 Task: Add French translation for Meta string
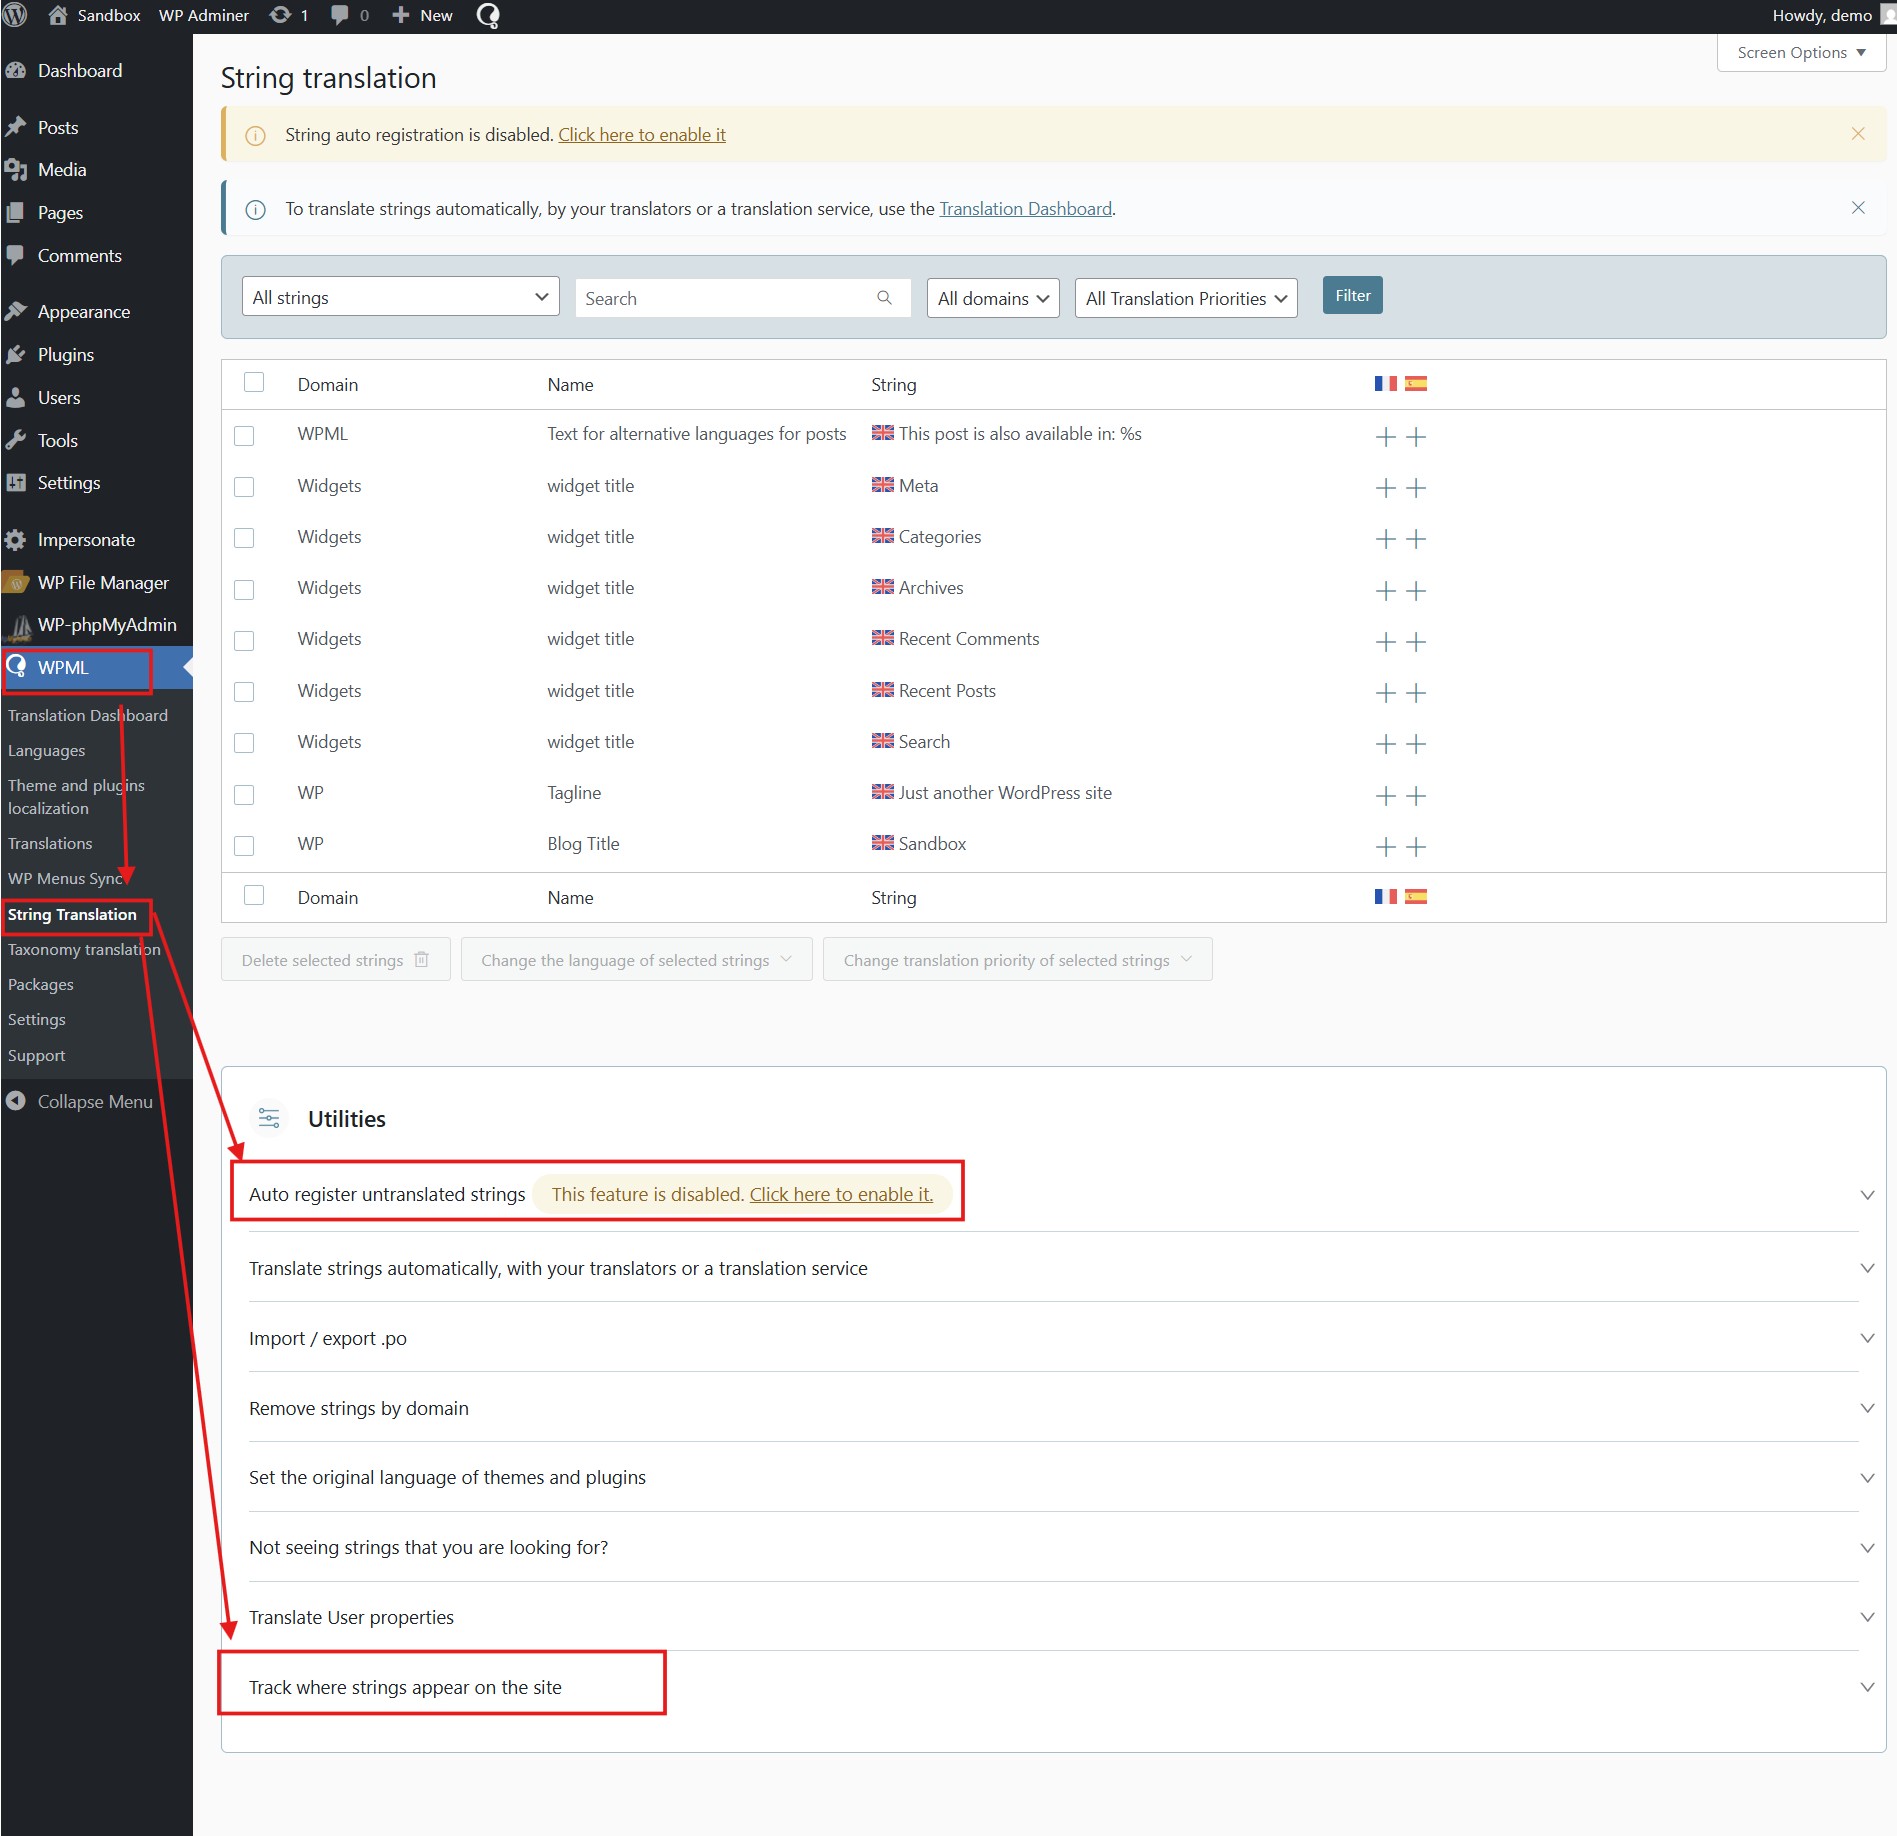(x=1385, y=488)
